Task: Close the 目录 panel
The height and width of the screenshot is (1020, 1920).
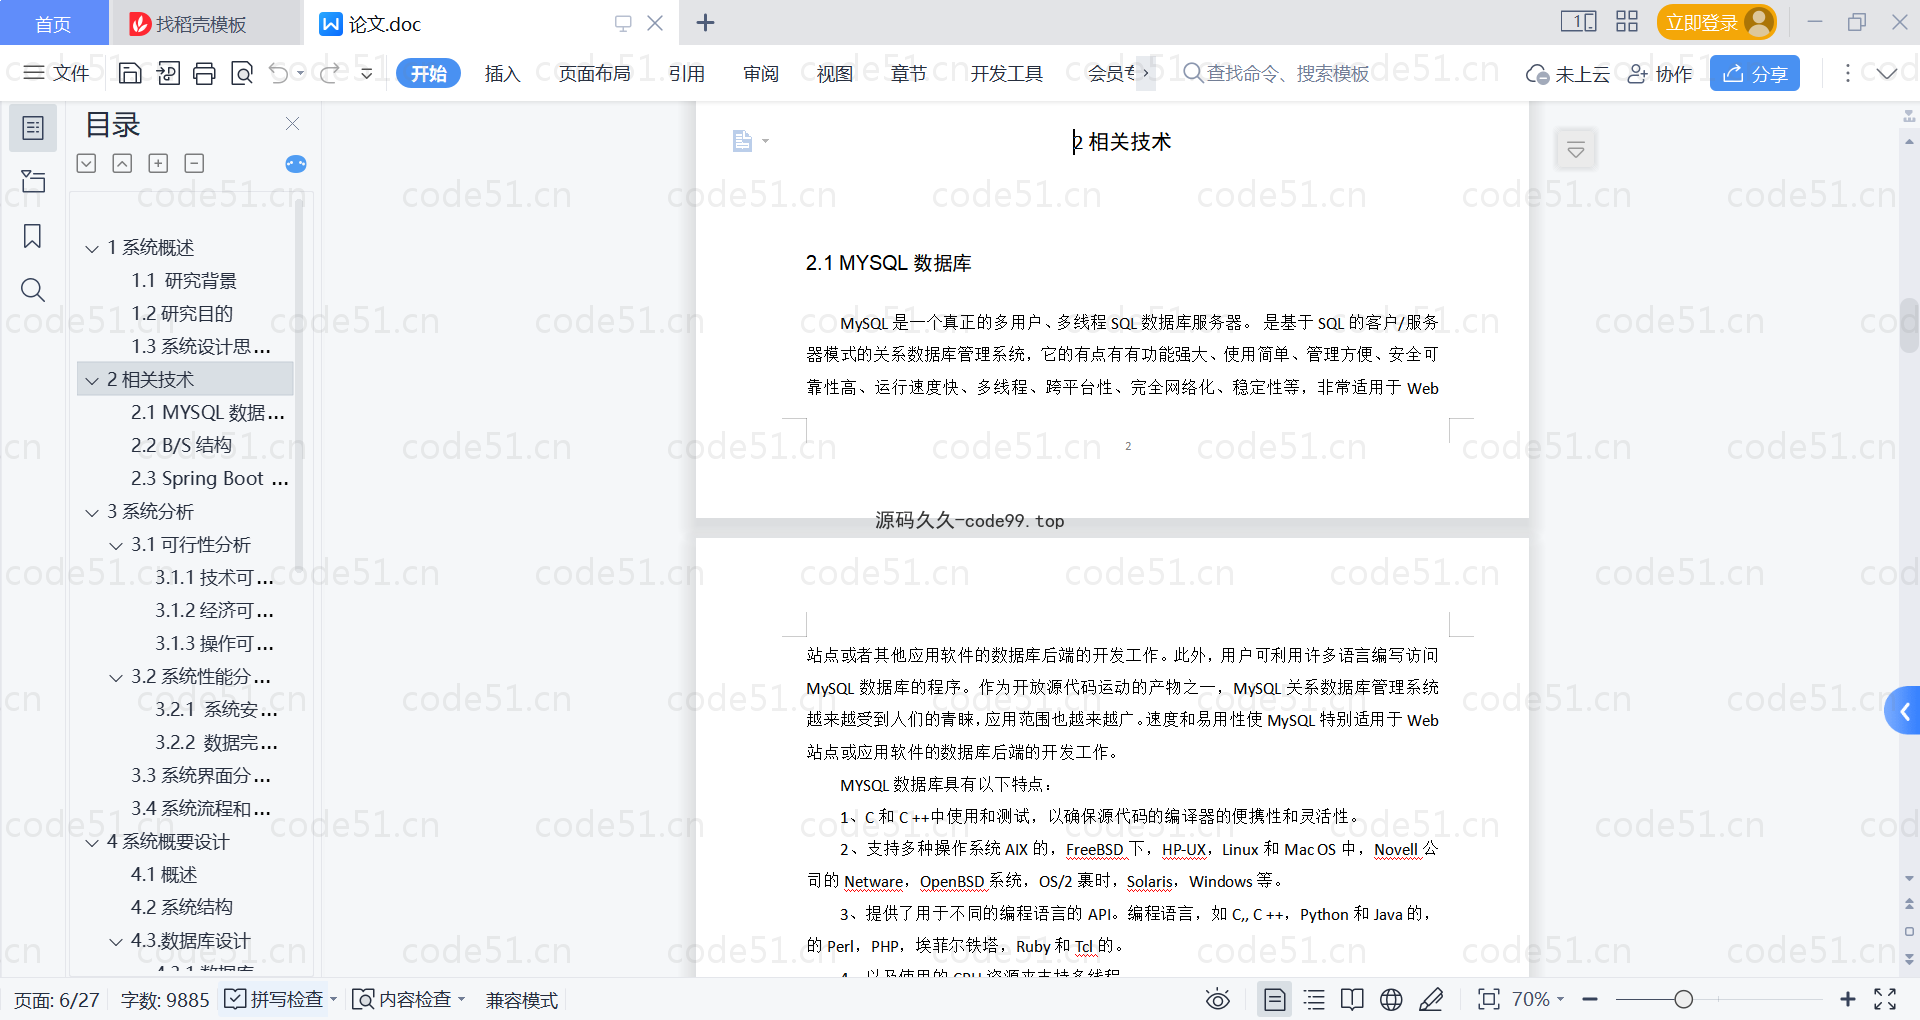Action: [x=292, y=123]
